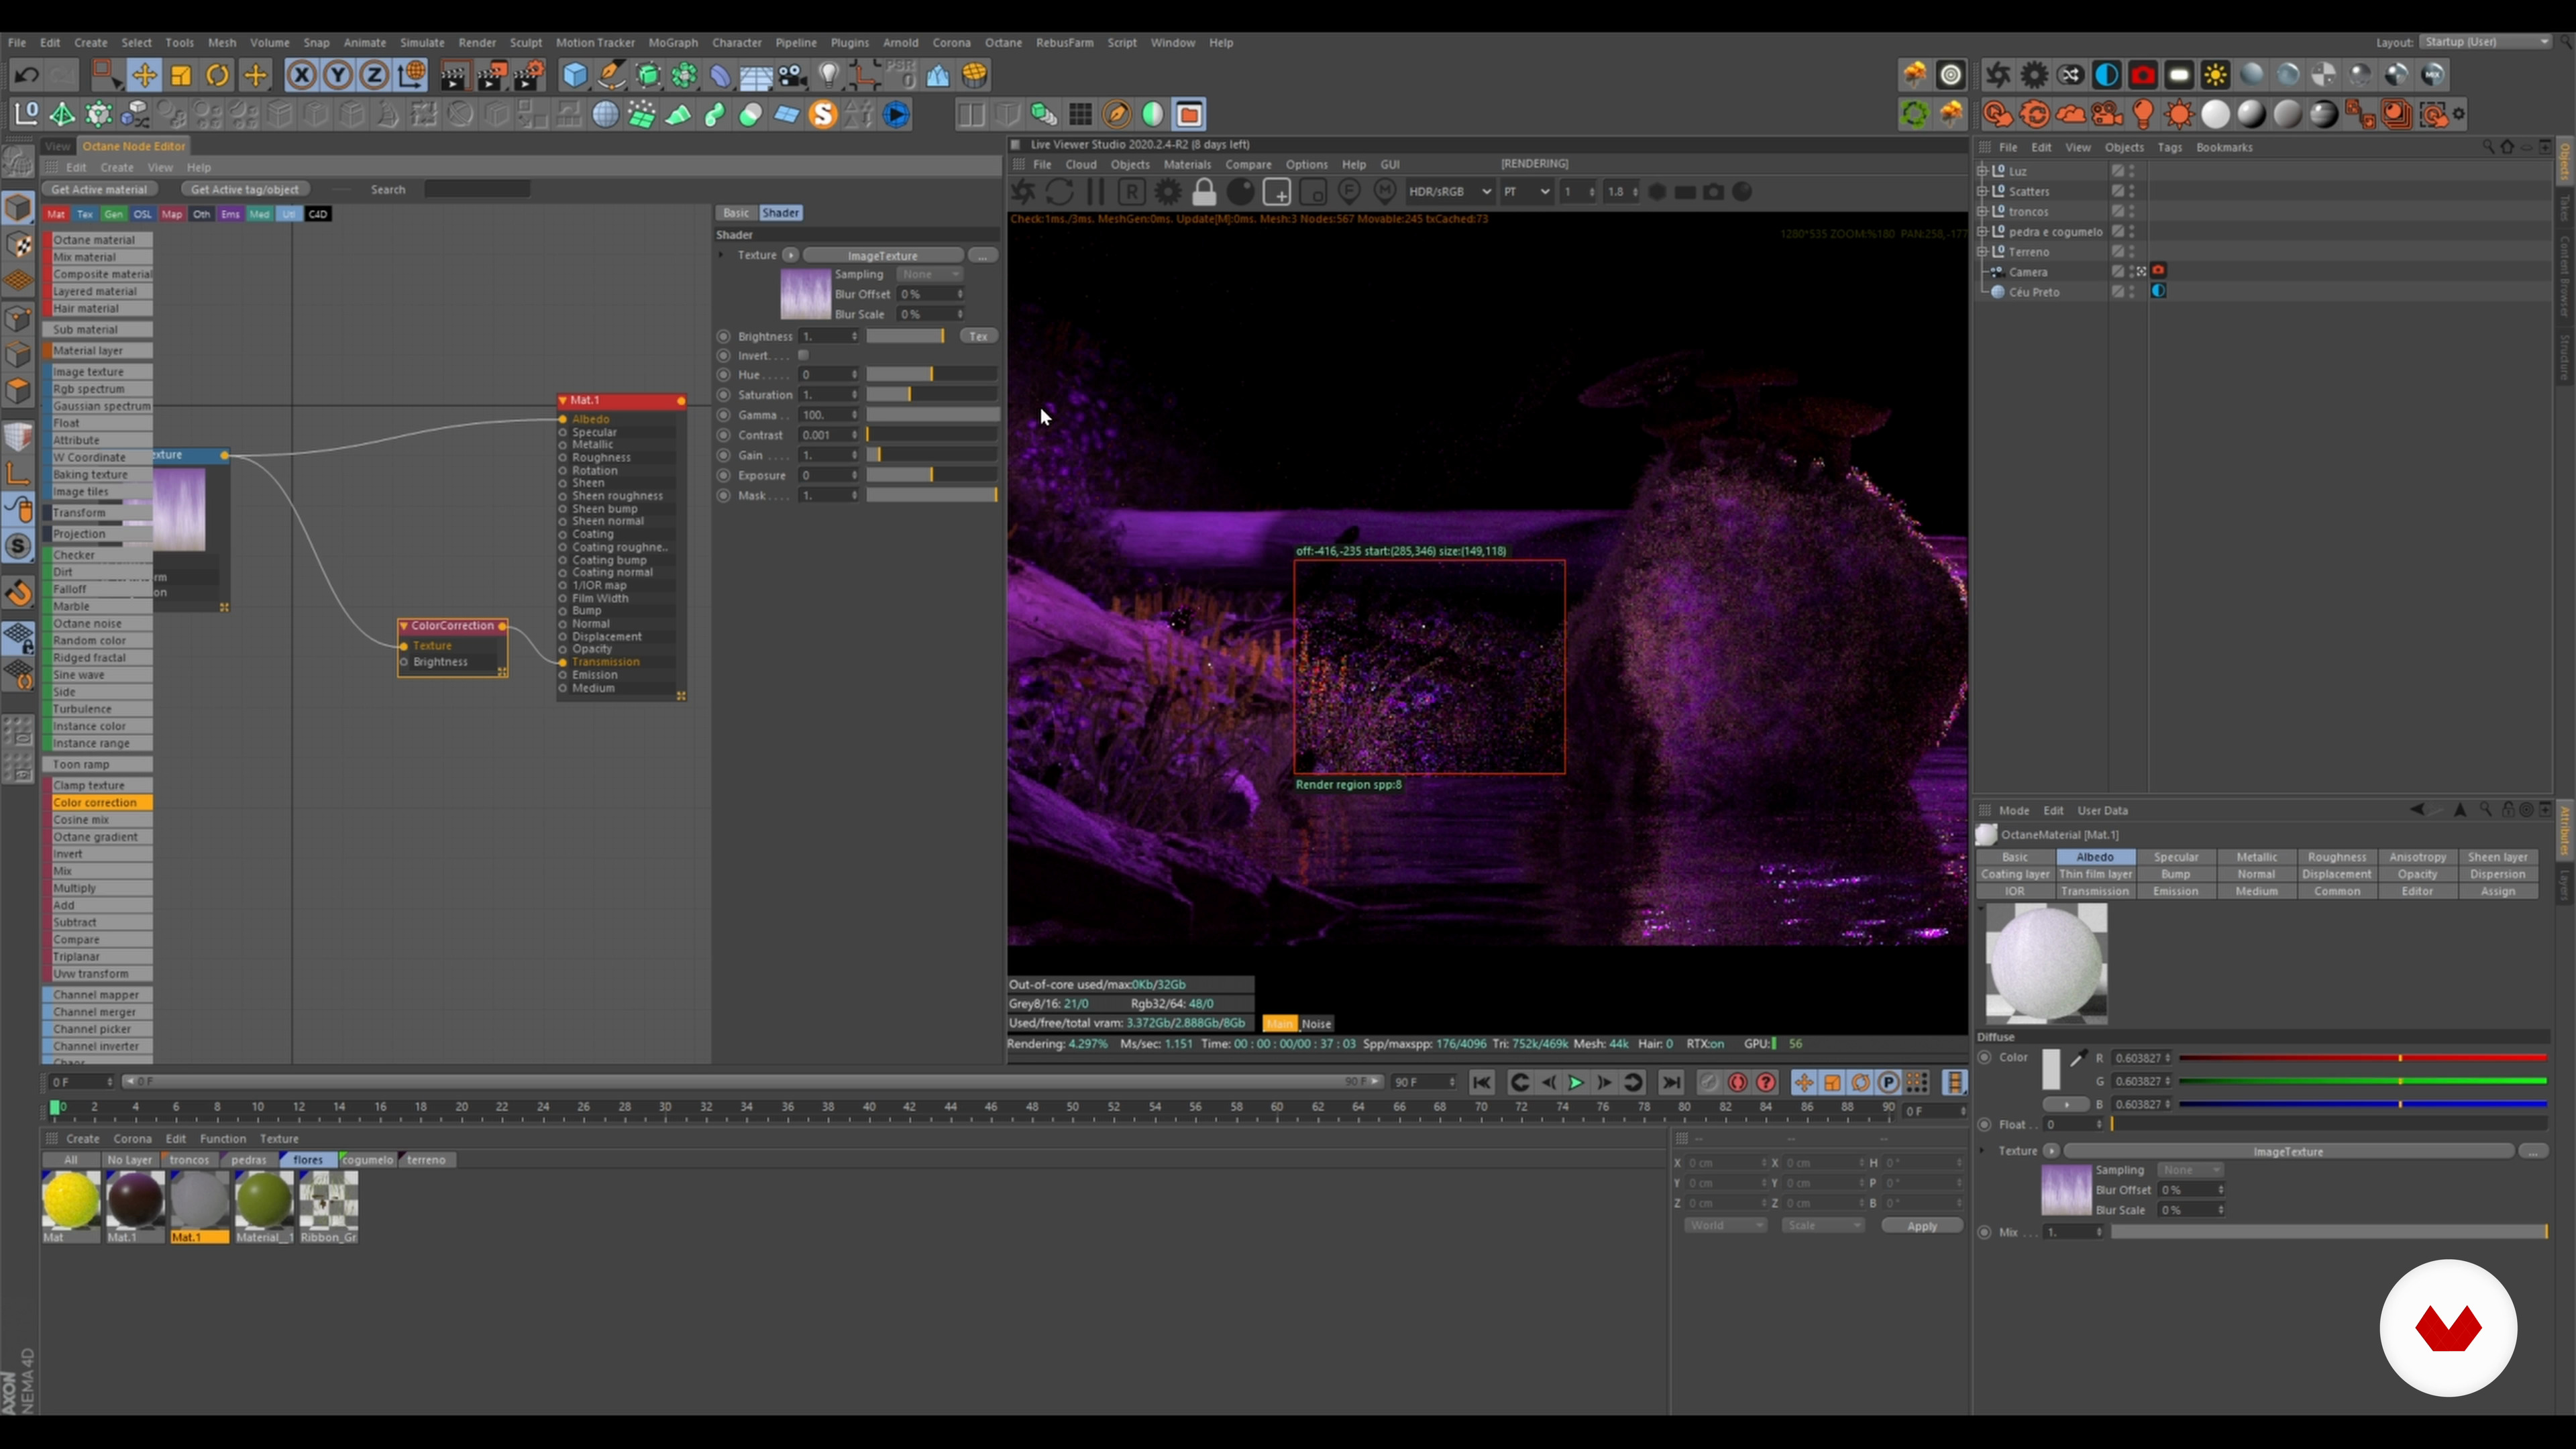
Task: Open the Spline Pen tool
Action: (x=611, y=75)
